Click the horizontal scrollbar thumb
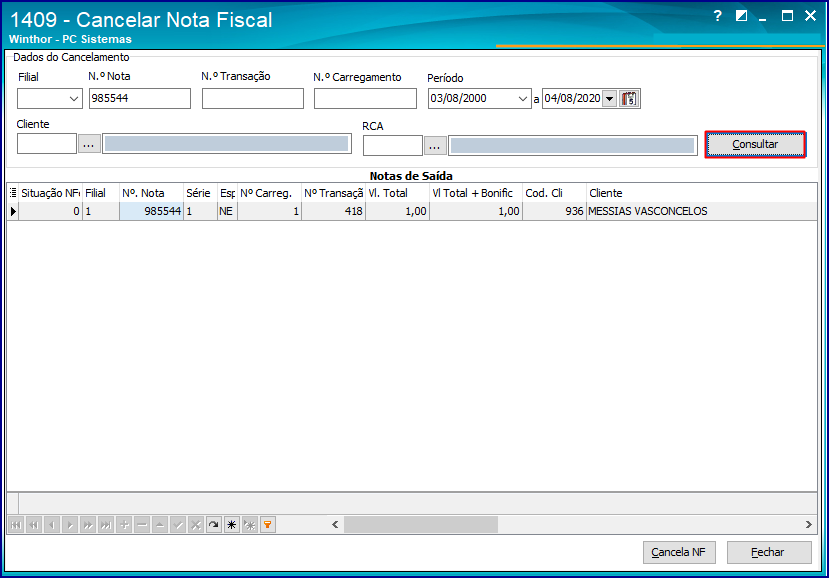This screenshot has width=829, height=578. (421, 525)
